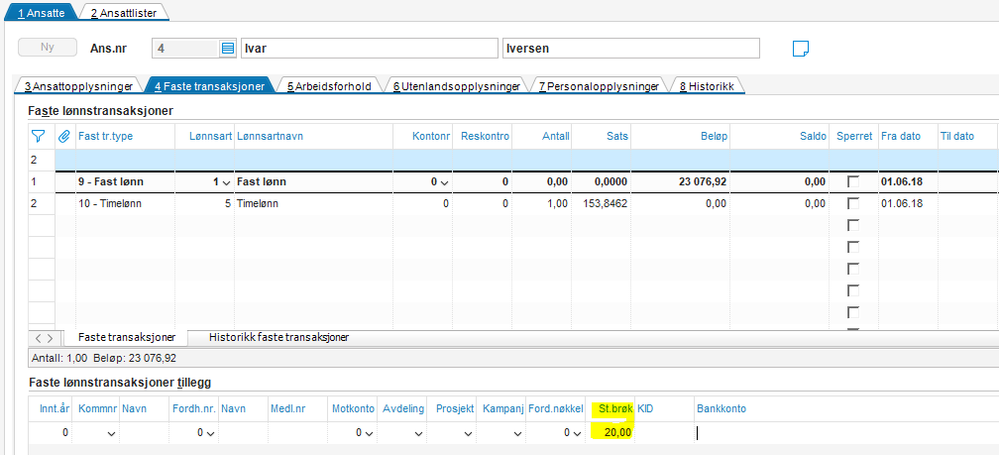The image size is (999, 455).
Task: Tick Sperret checkbox in fourth empty row
Action: pos(852,291)
